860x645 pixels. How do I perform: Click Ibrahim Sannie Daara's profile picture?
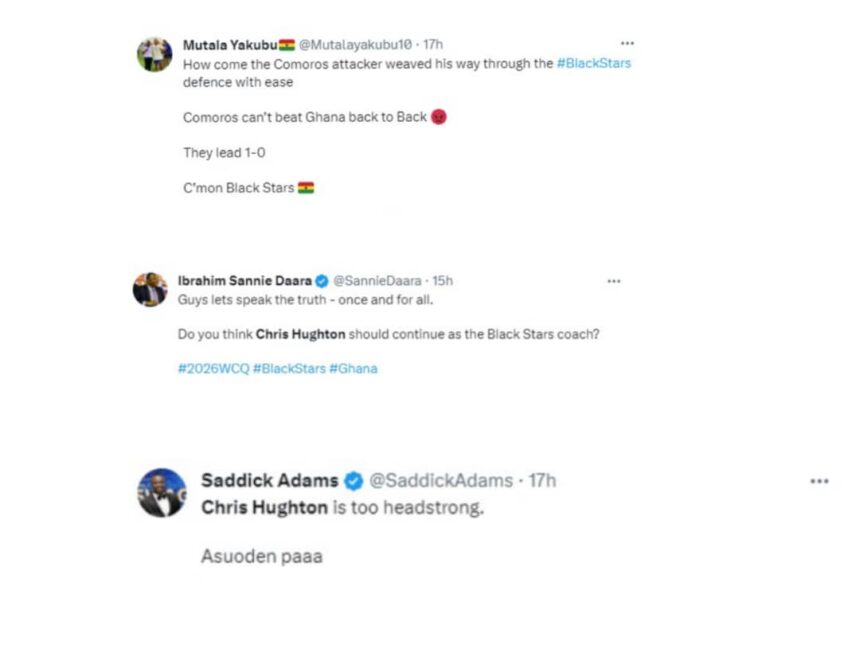[150, 290]
